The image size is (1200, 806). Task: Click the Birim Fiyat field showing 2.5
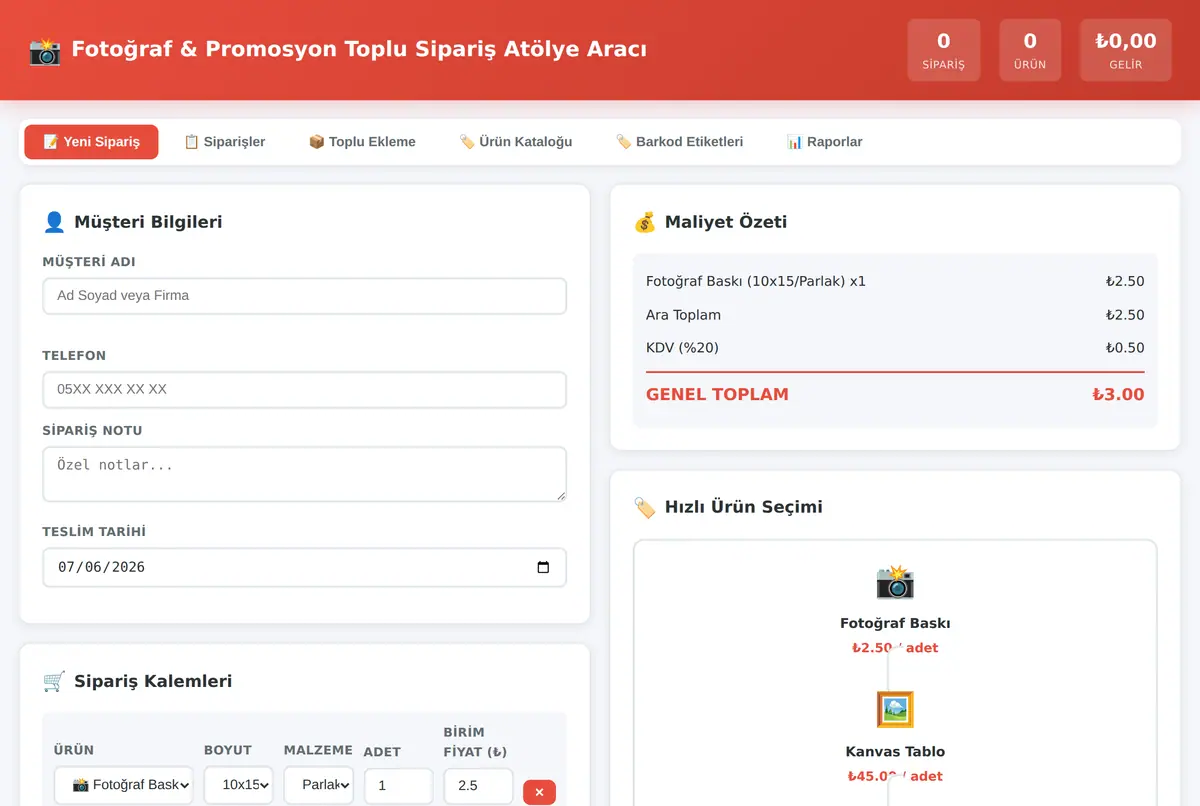[x=478, y=786]
